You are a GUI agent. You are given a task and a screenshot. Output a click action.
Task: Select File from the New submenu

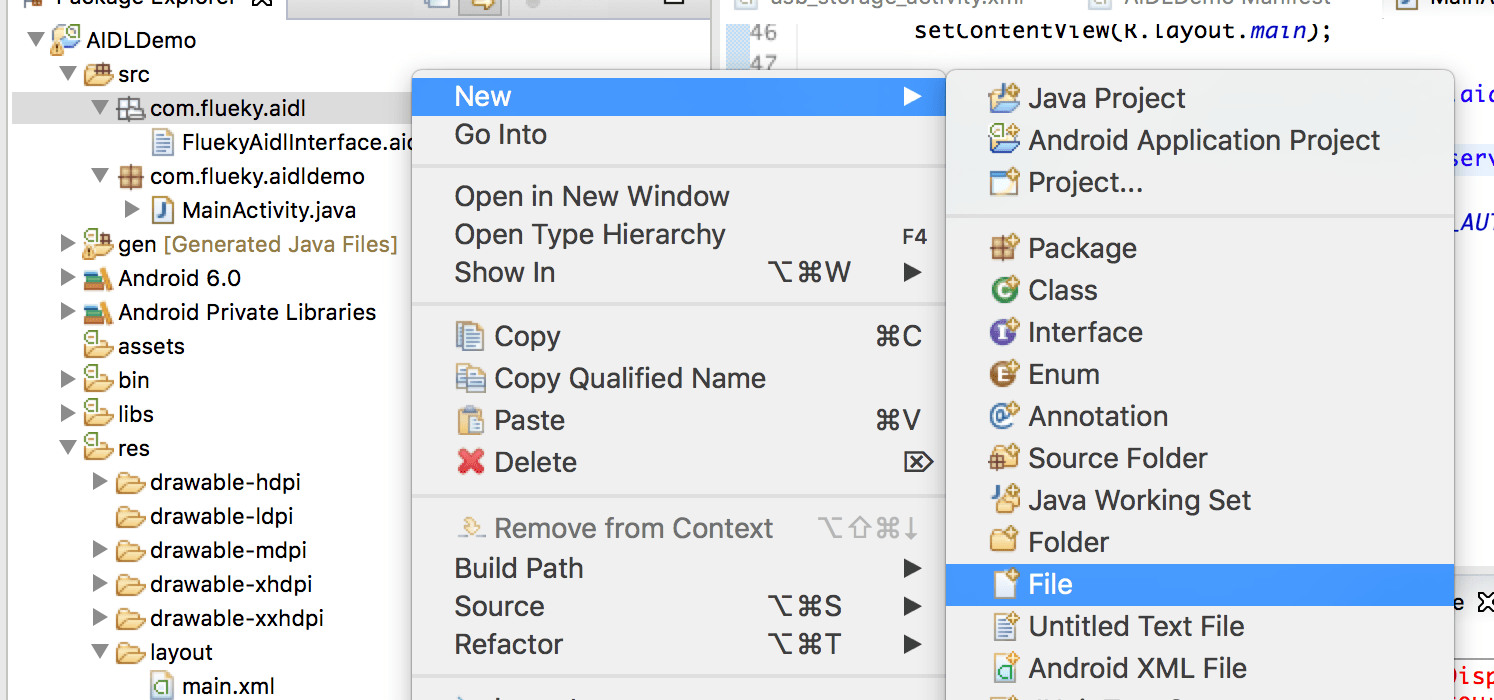[x=1050, y=584]
